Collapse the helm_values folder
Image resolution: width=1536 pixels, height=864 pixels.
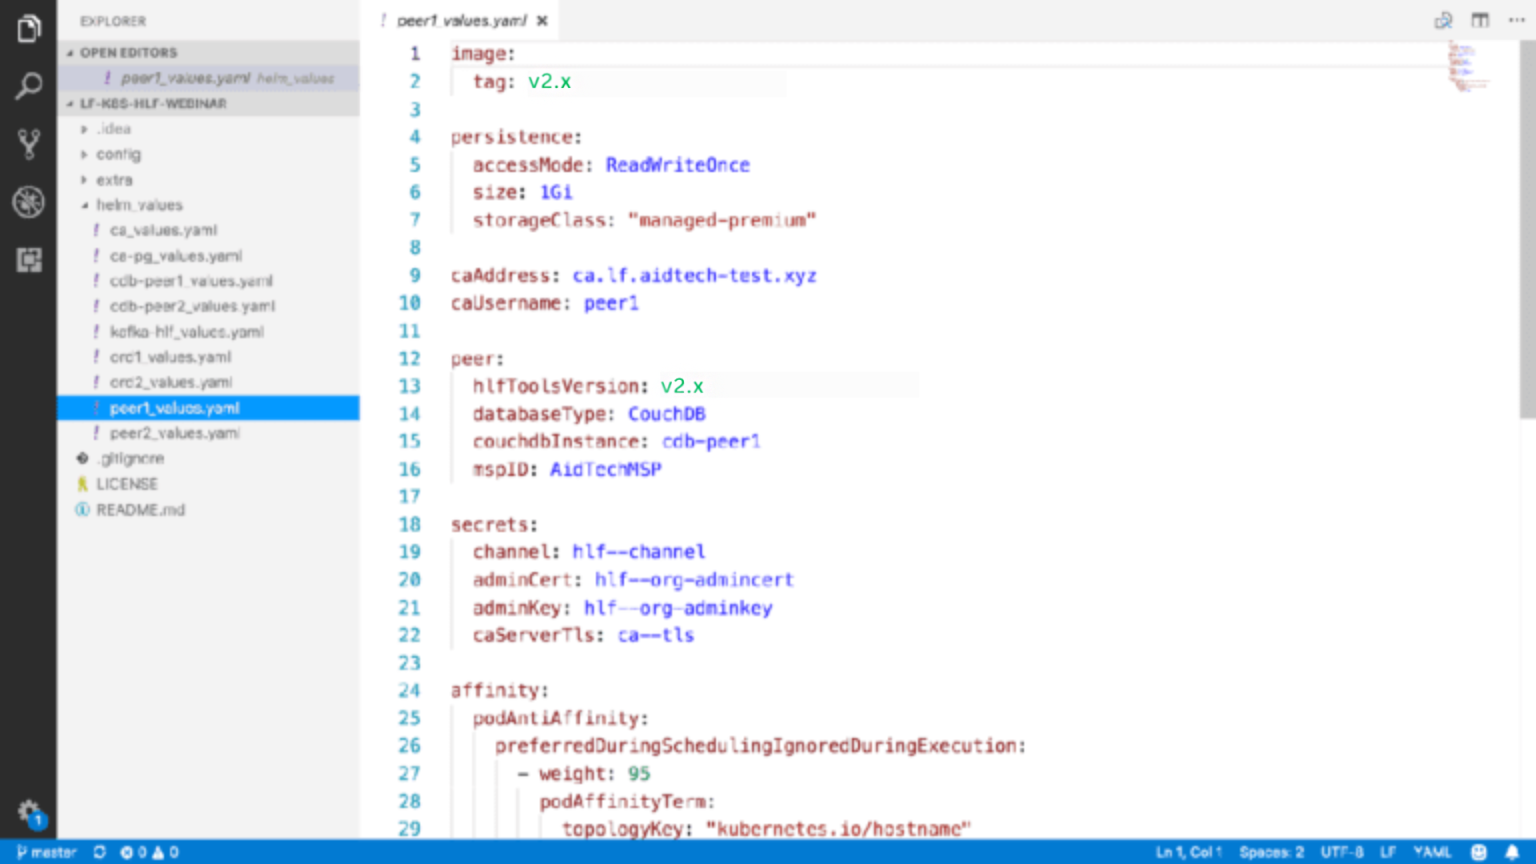pyautogui.click(x=139, y=205)
